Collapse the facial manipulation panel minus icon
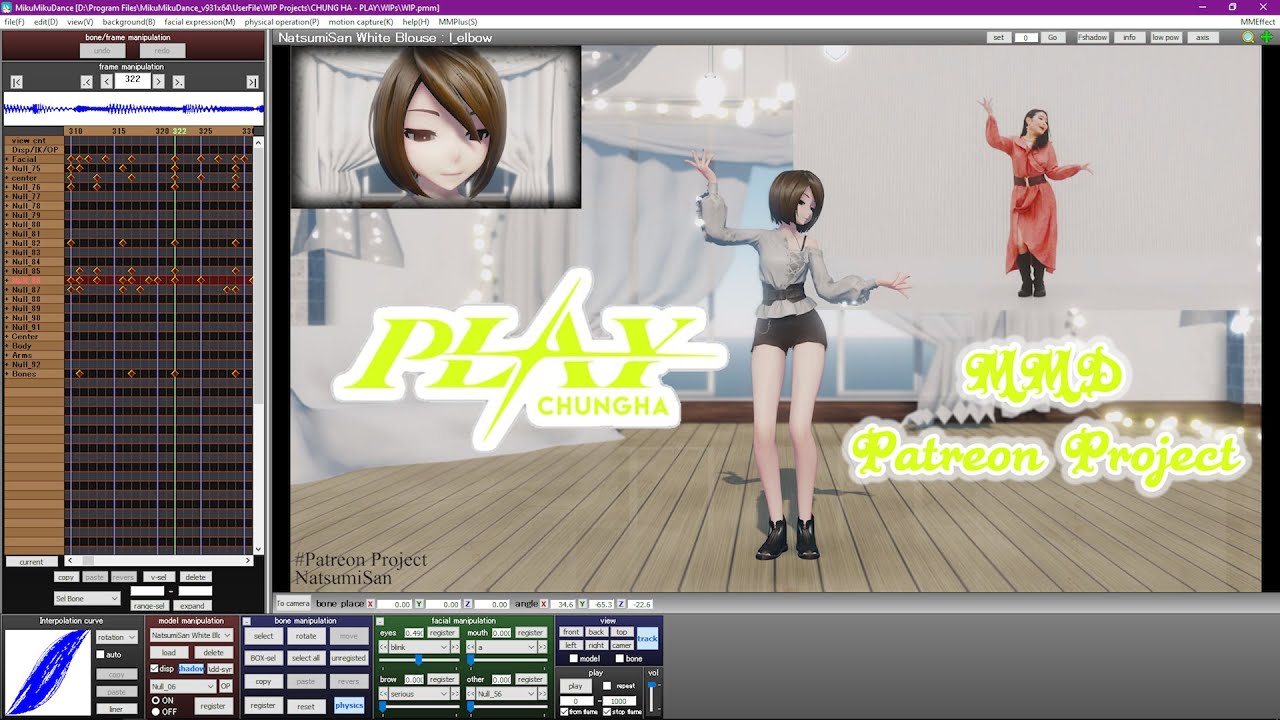This screenshot has width=1280, height=720. [x=380, y=621]
